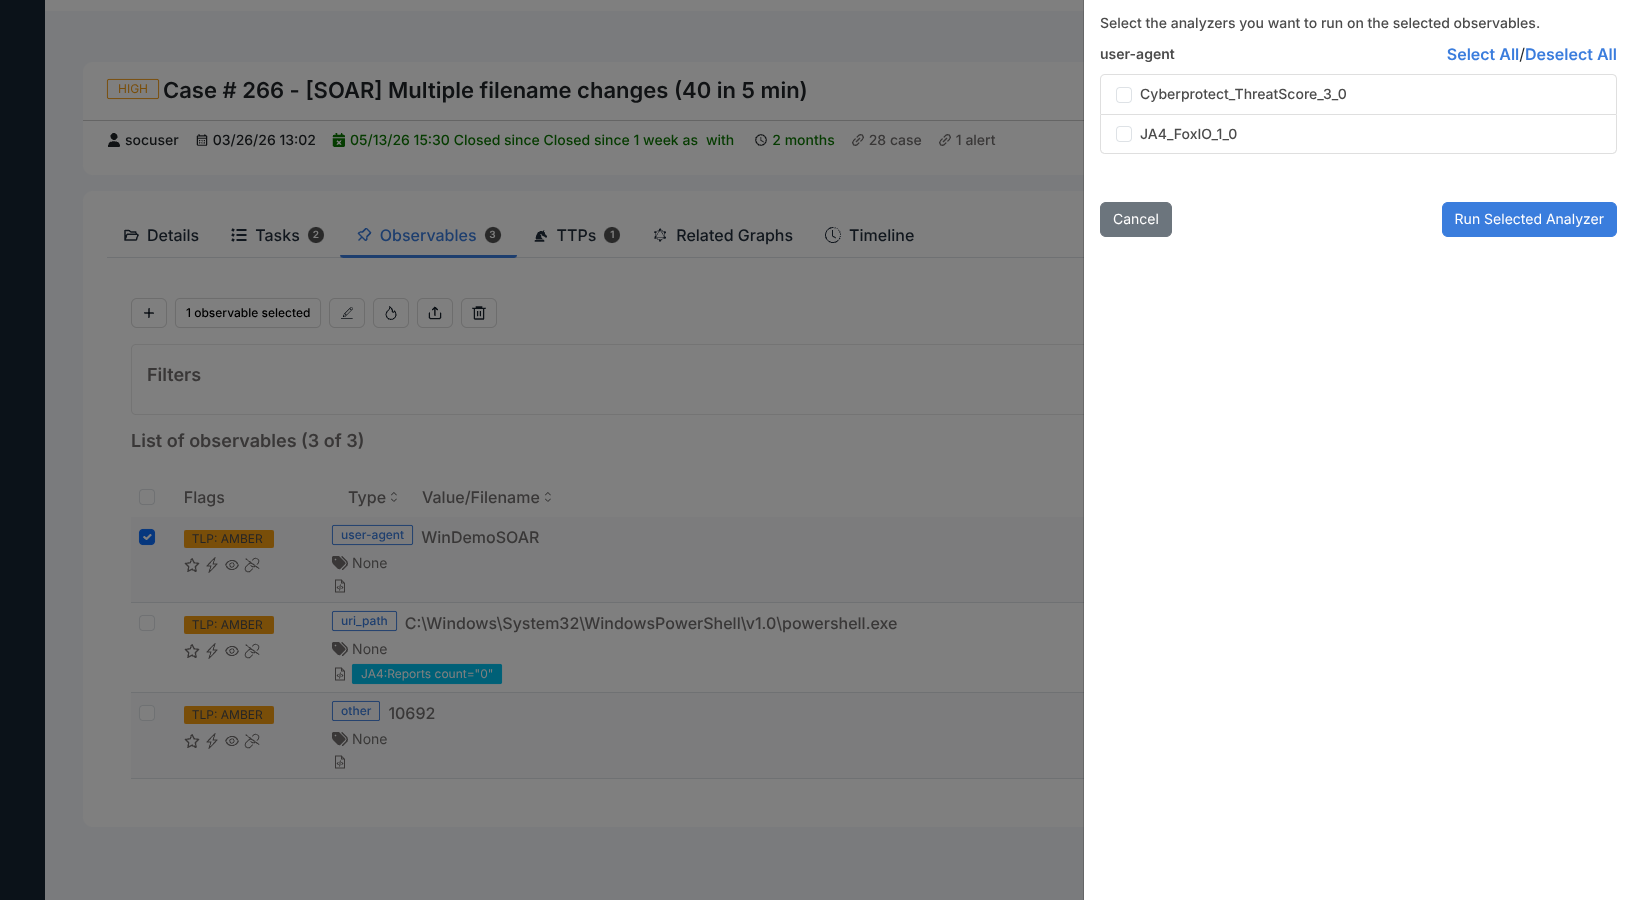Open the 10692 observable value
This screenshot has width=1633, height=900.
412,714
